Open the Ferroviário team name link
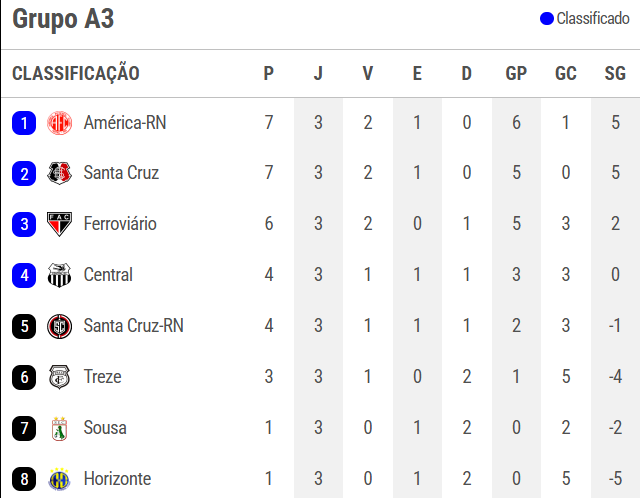This screenshot has width=640, height=498. (x=120, y=224)
